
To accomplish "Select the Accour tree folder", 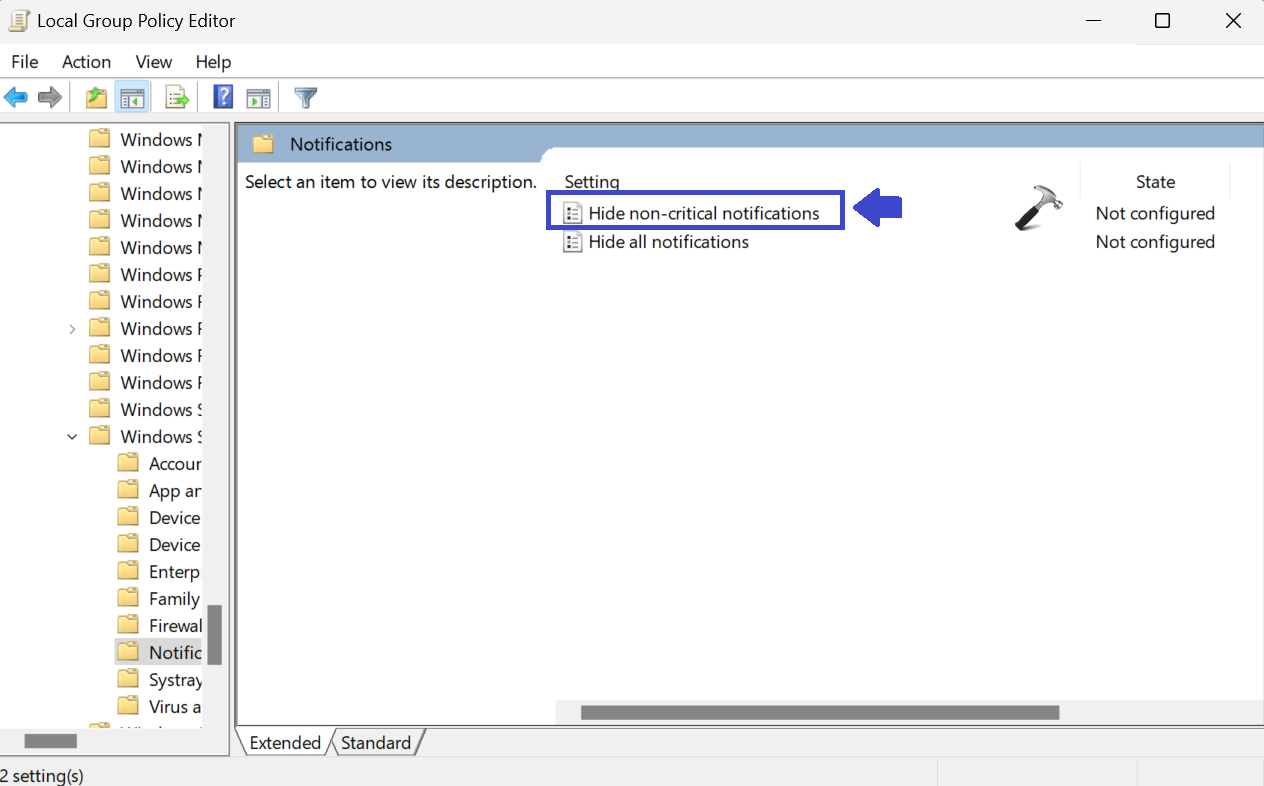I will coord(175,464).
